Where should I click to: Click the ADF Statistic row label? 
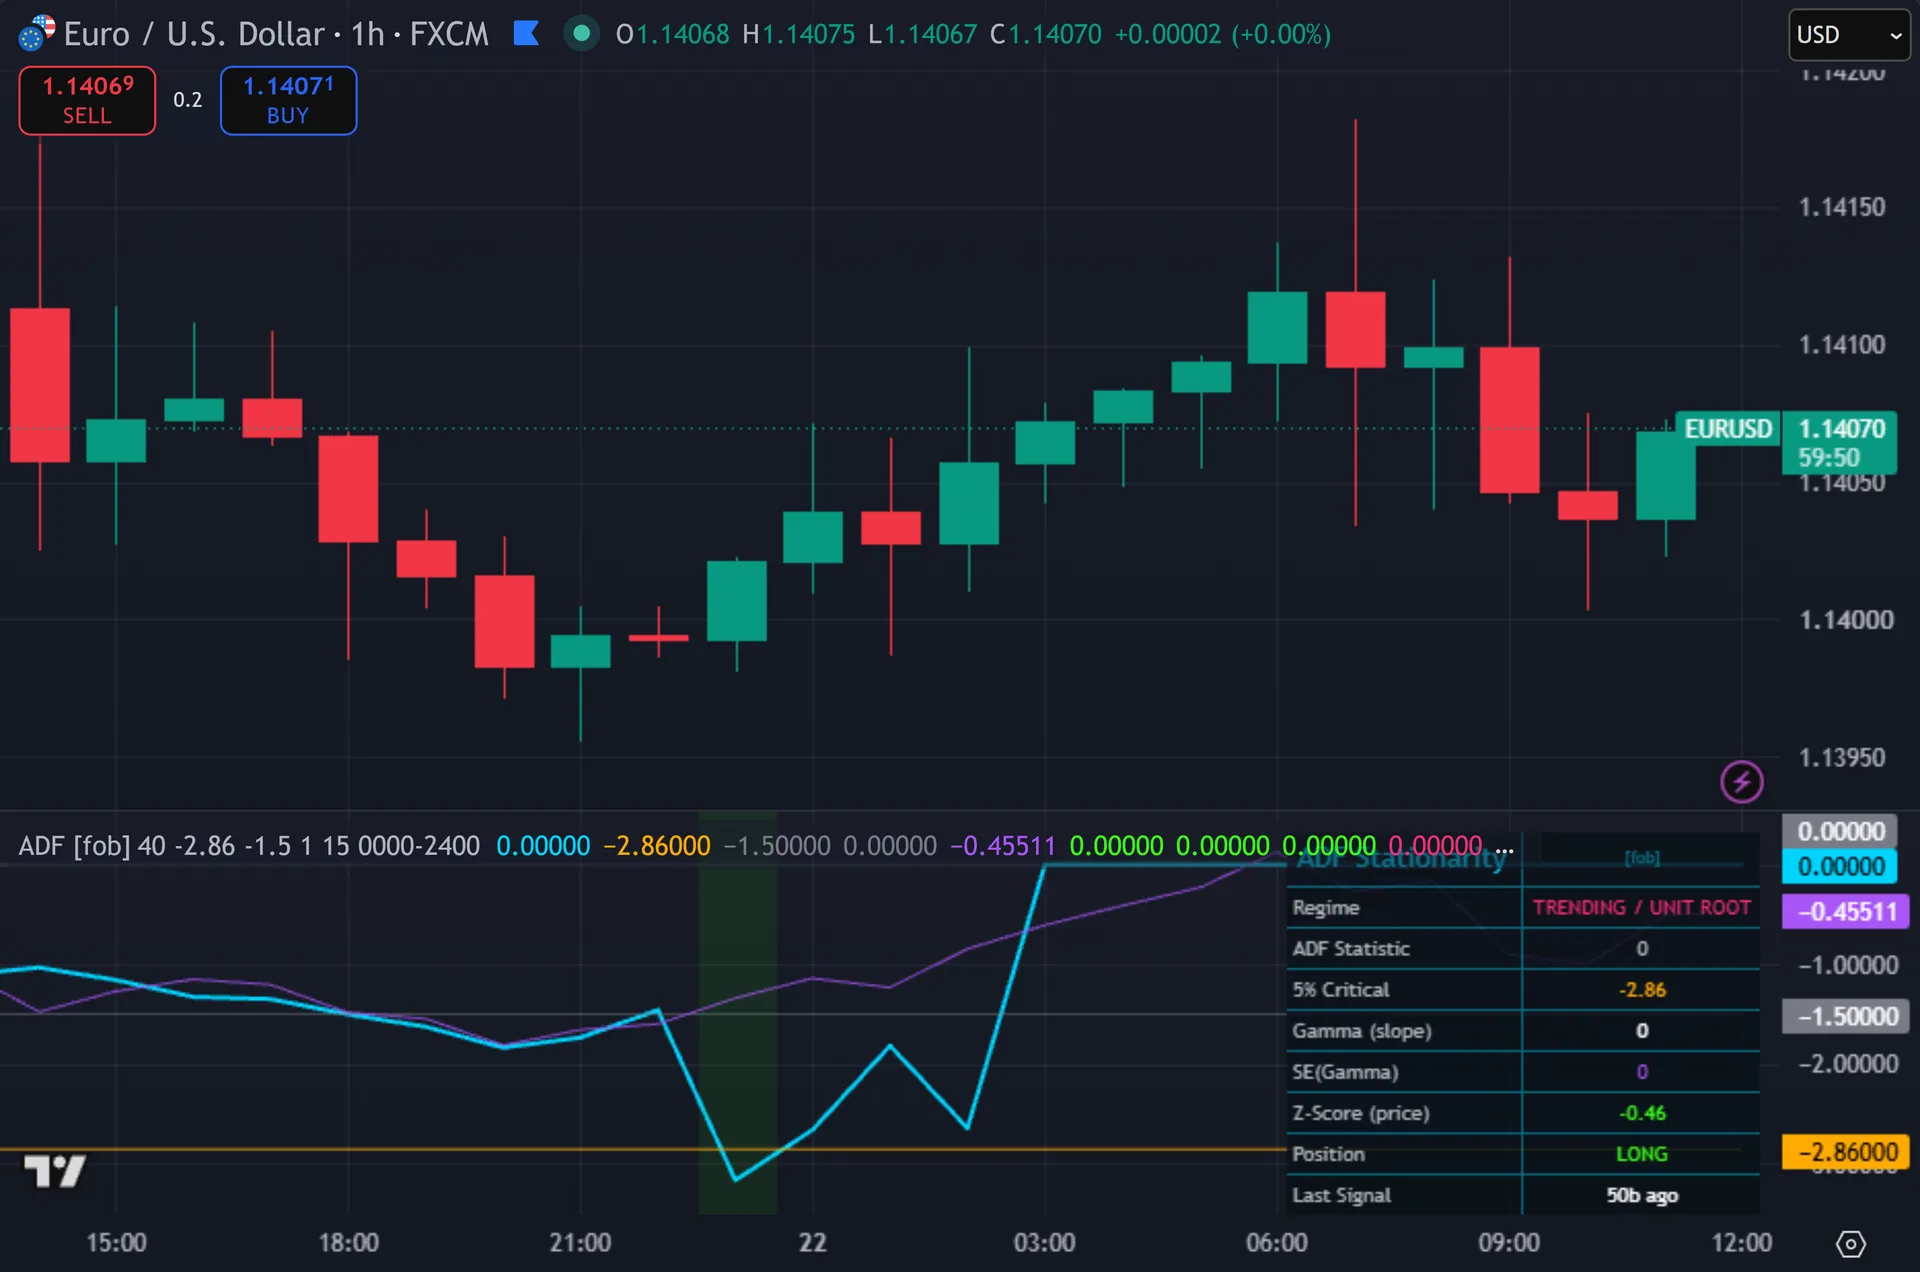[1351, 949]
